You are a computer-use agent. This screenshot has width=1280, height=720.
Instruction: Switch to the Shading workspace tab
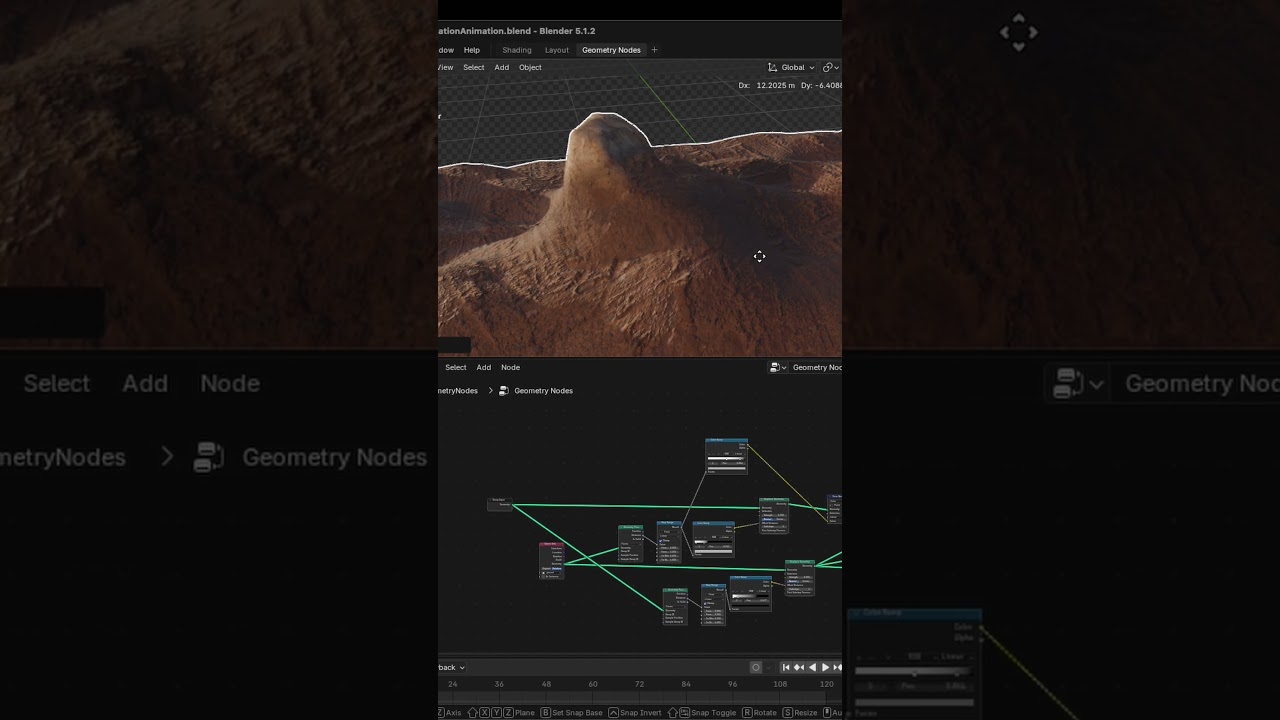(x=517, y=50)
